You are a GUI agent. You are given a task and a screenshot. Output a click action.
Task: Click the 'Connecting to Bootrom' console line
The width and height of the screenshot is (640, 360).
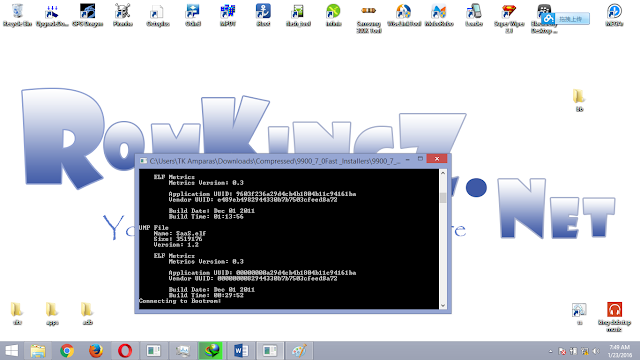pos(180,301)
